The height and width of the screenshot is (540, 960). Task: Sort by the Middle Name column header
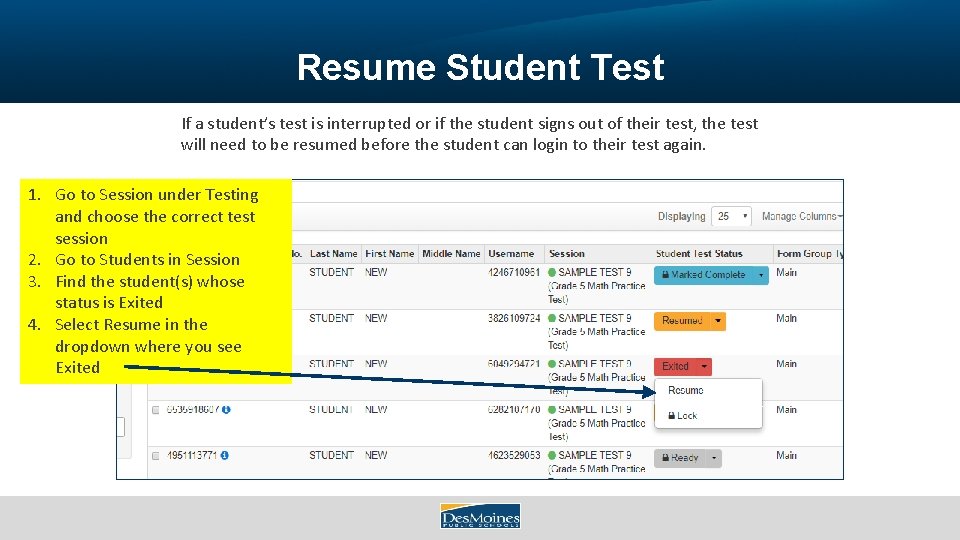(451, 253)
